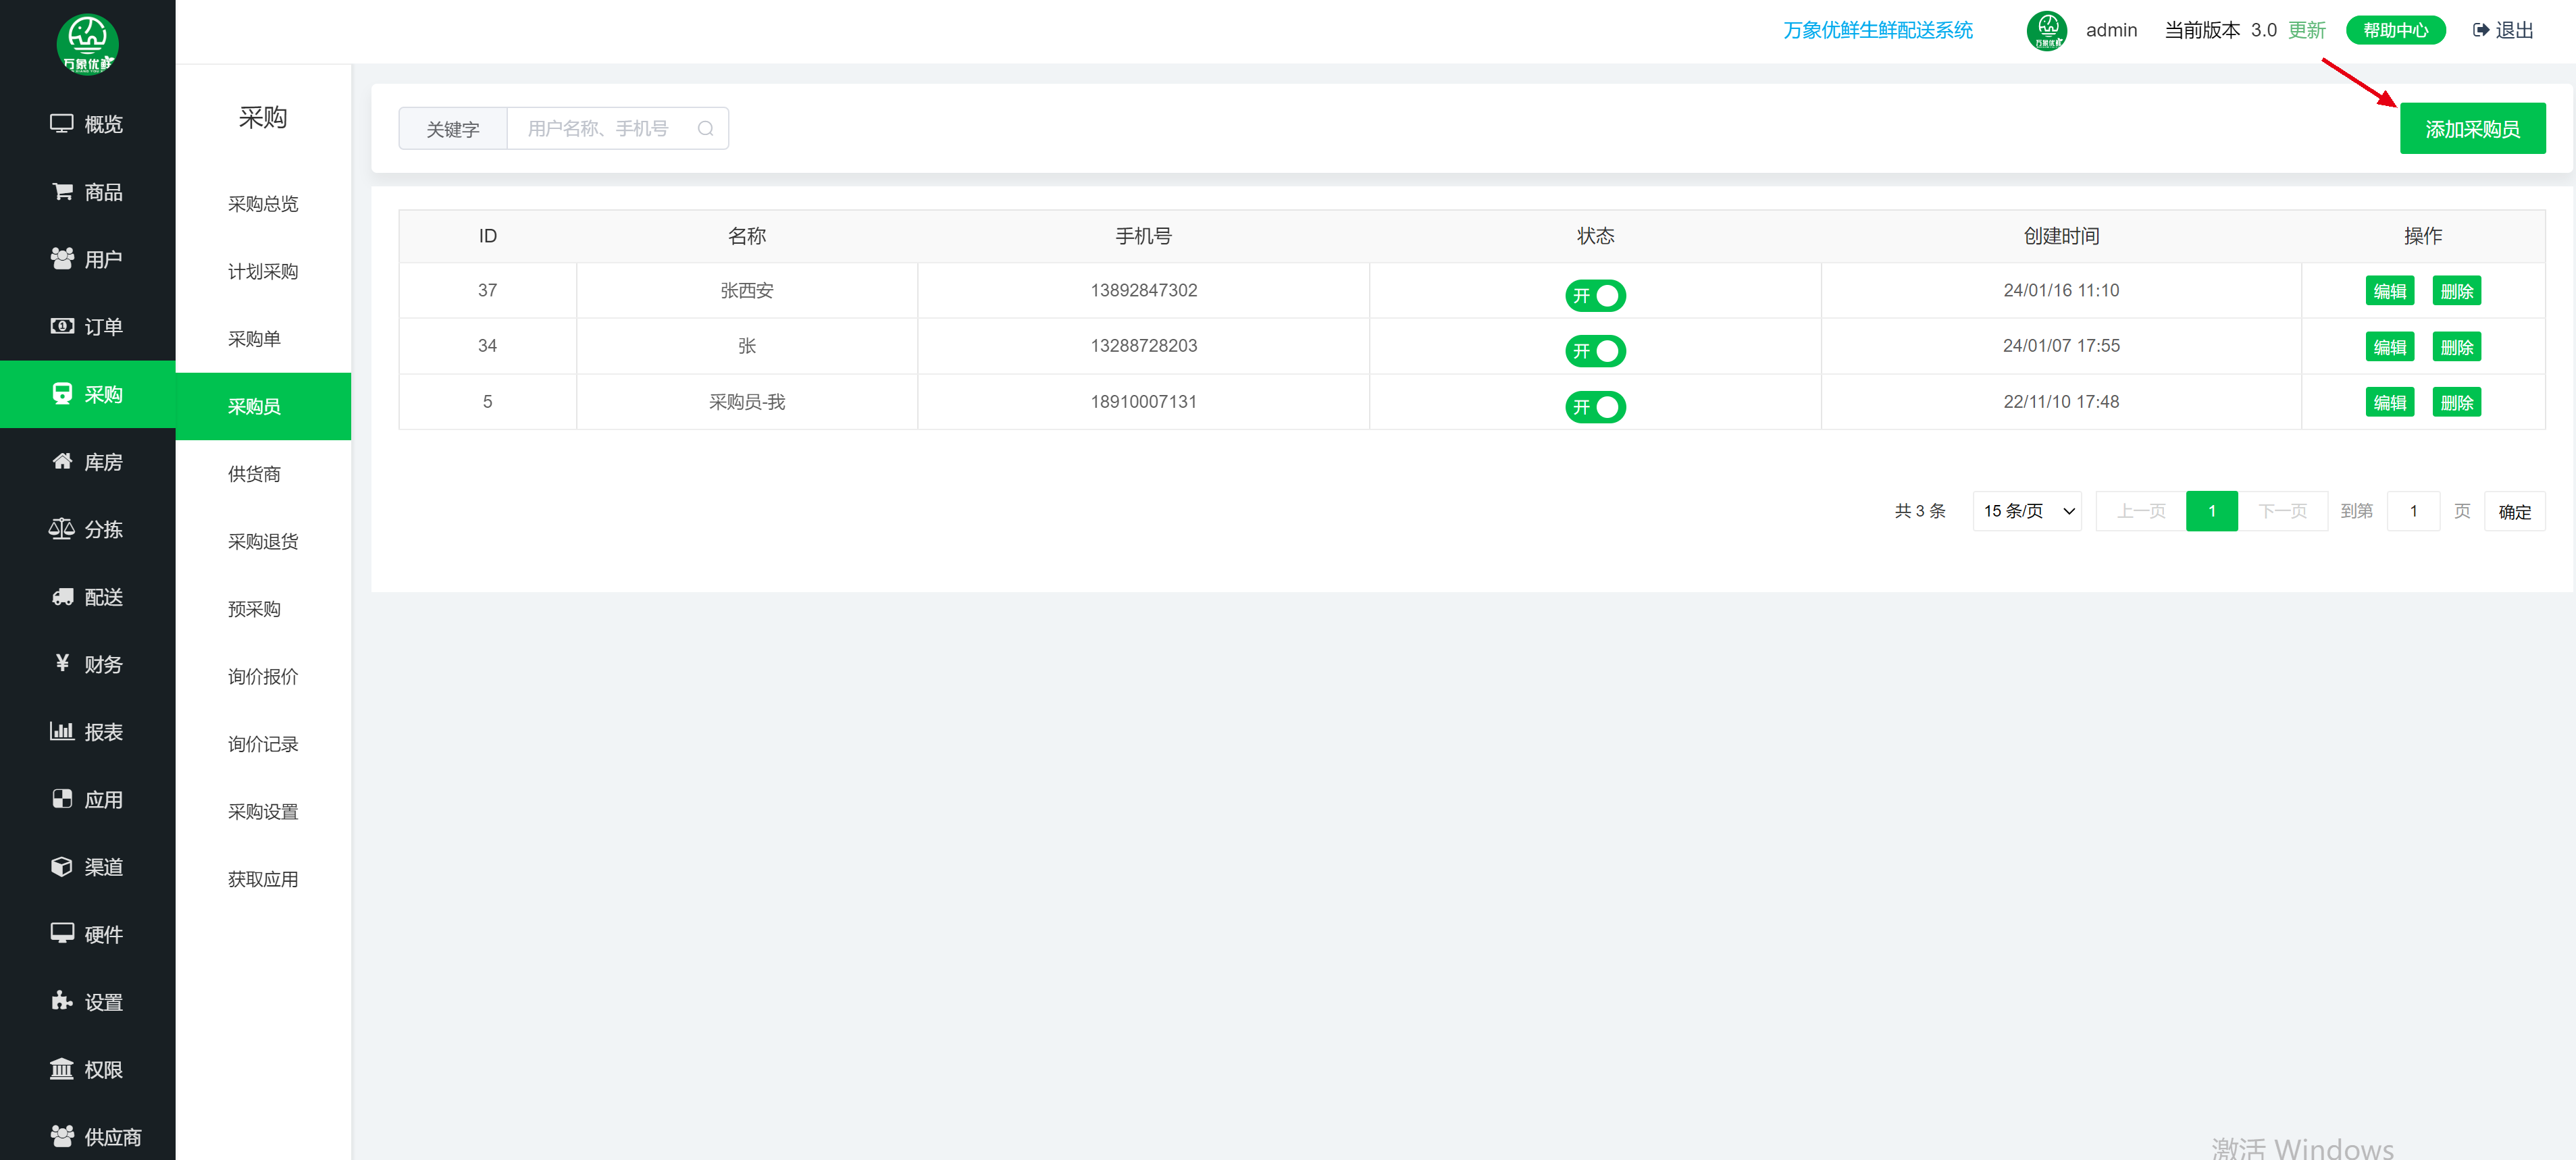The image size is (2576, 1160).
Task: Click the 更新 version update link
Action: click(2306, 30)
